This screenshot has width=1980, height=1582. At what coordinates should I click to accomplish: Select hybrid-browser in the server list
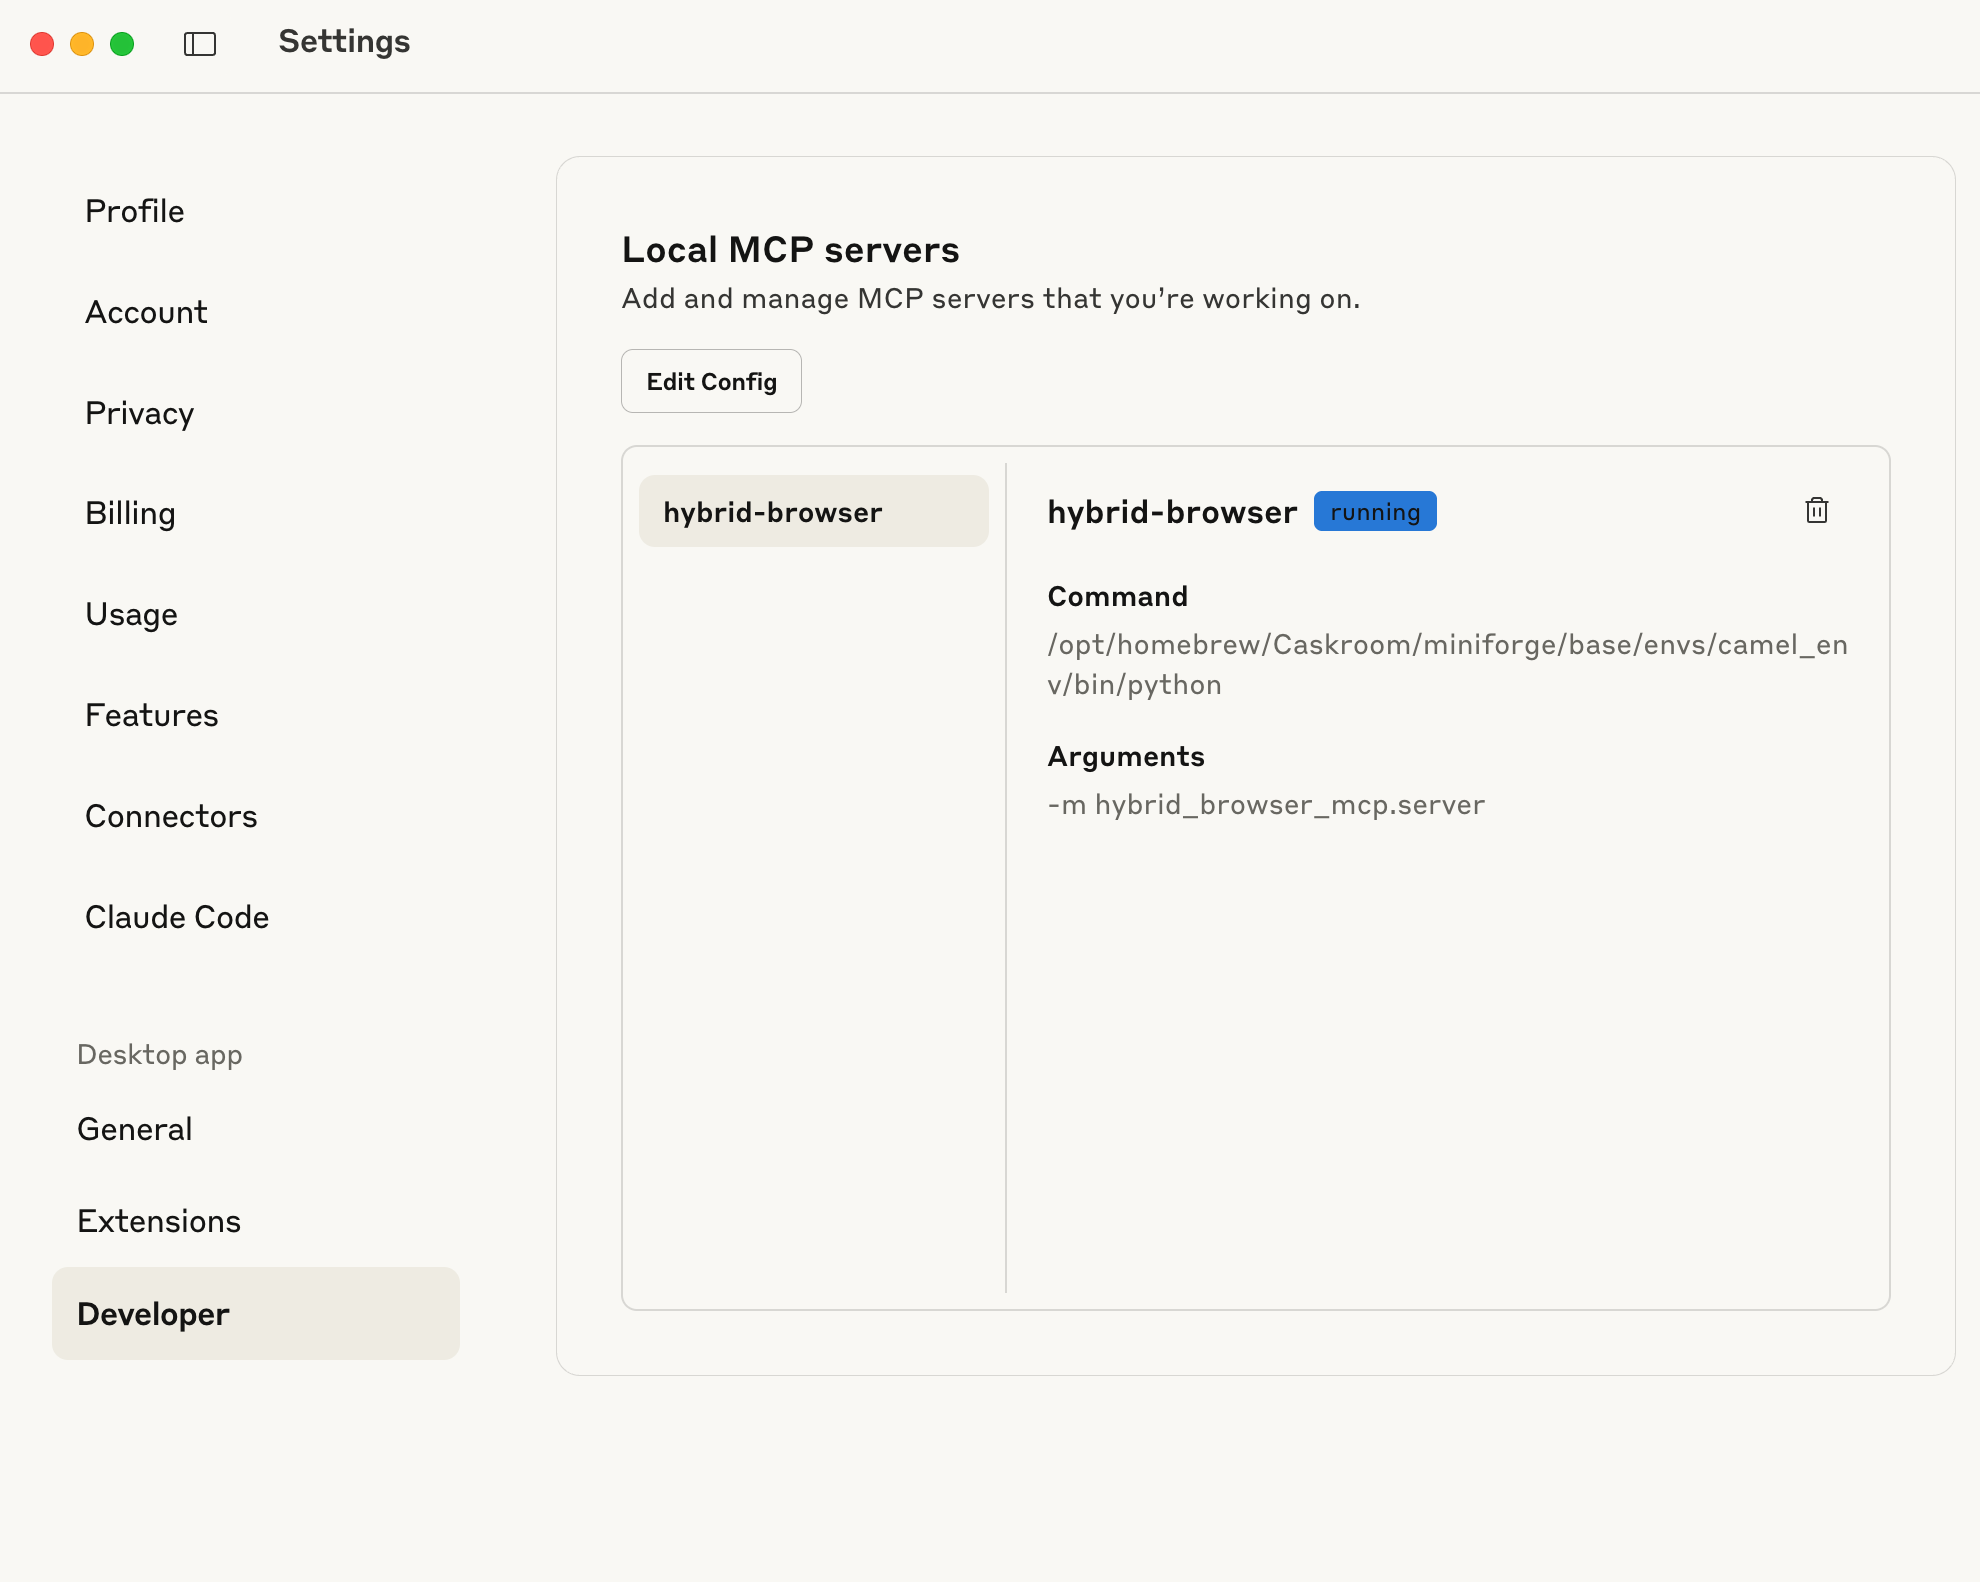click(813, 512)
